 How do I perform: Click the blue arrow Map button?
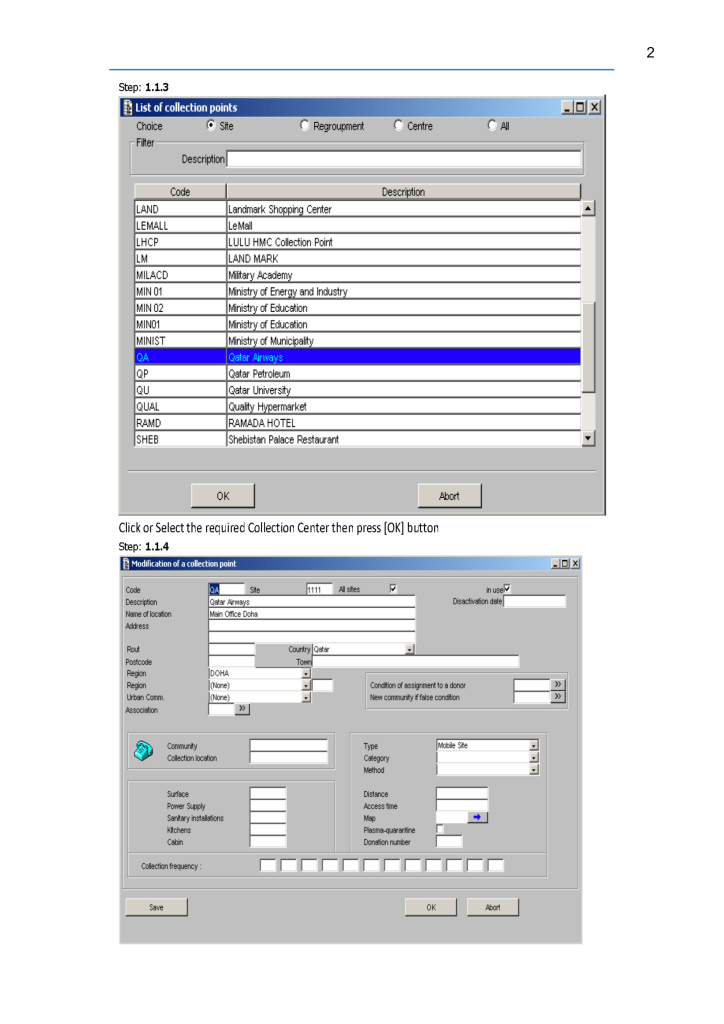(x=478, y=817)
